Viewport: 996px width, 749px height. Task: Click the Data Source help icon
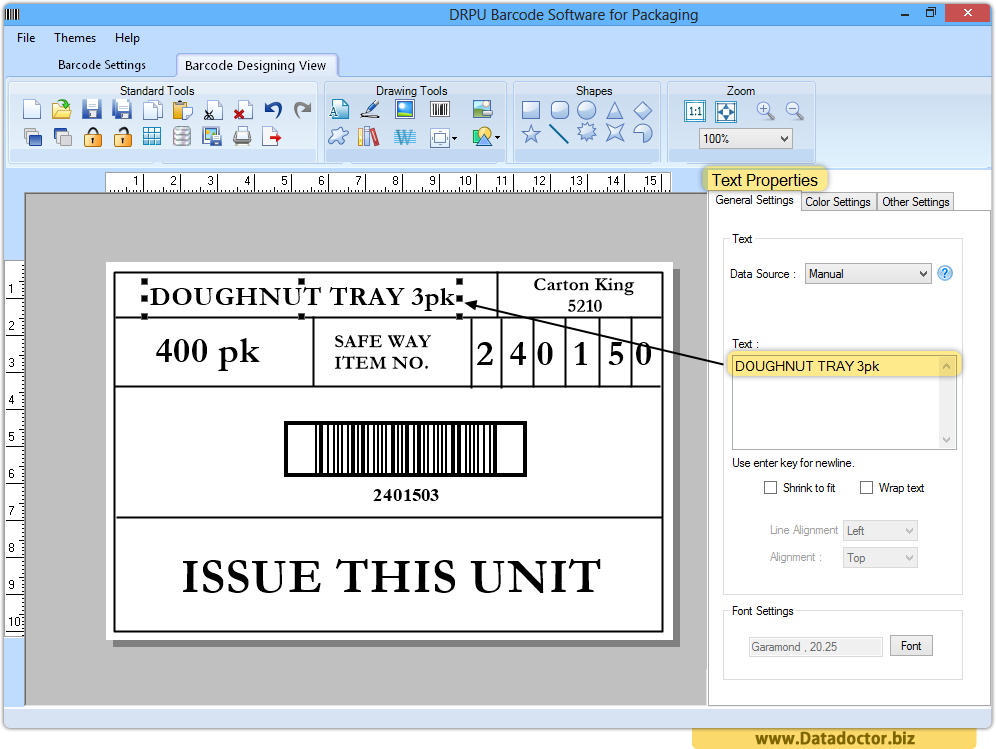tap(945, 273)
